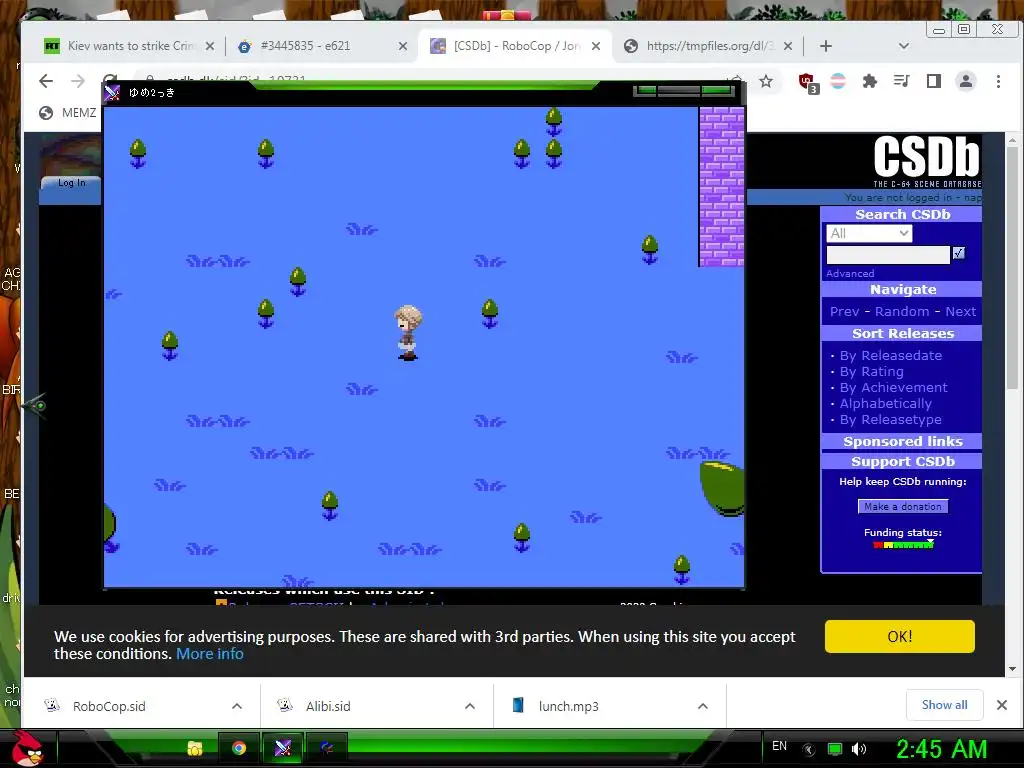The height and width of the screenshot is (768, 1024).
Task: Click the minimize segment of game window
Action: click(x=645, y=90)
